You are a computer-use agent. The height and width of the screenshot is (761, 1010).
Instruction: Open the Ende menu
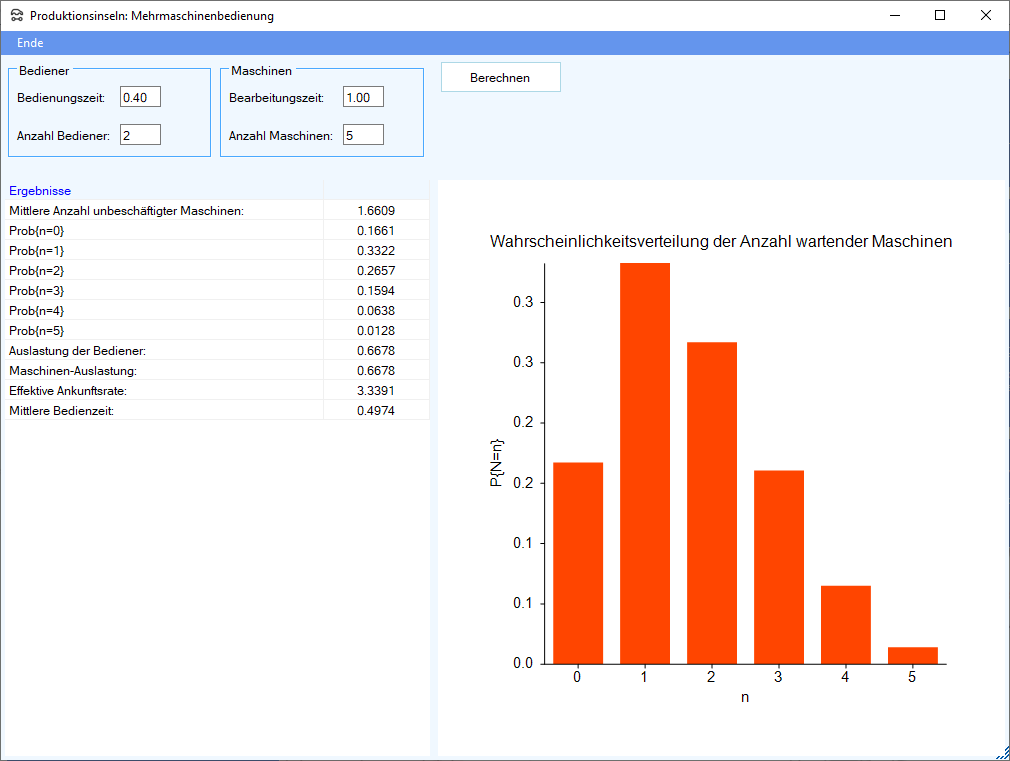pyautogui.click(x=30, y=43)
